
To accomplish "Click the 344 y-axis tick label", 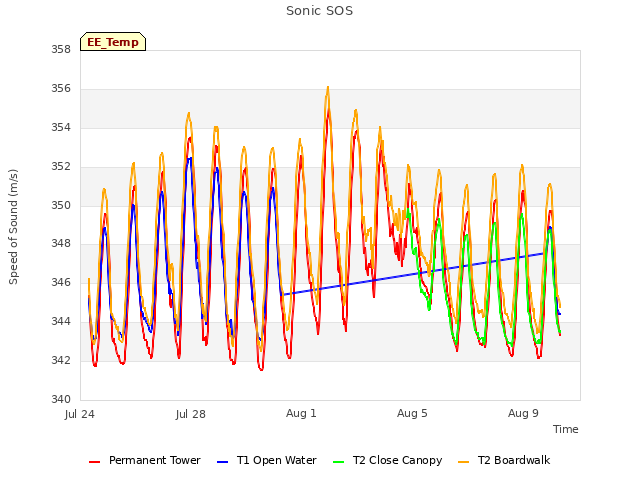I will click(x=61, y=322).
